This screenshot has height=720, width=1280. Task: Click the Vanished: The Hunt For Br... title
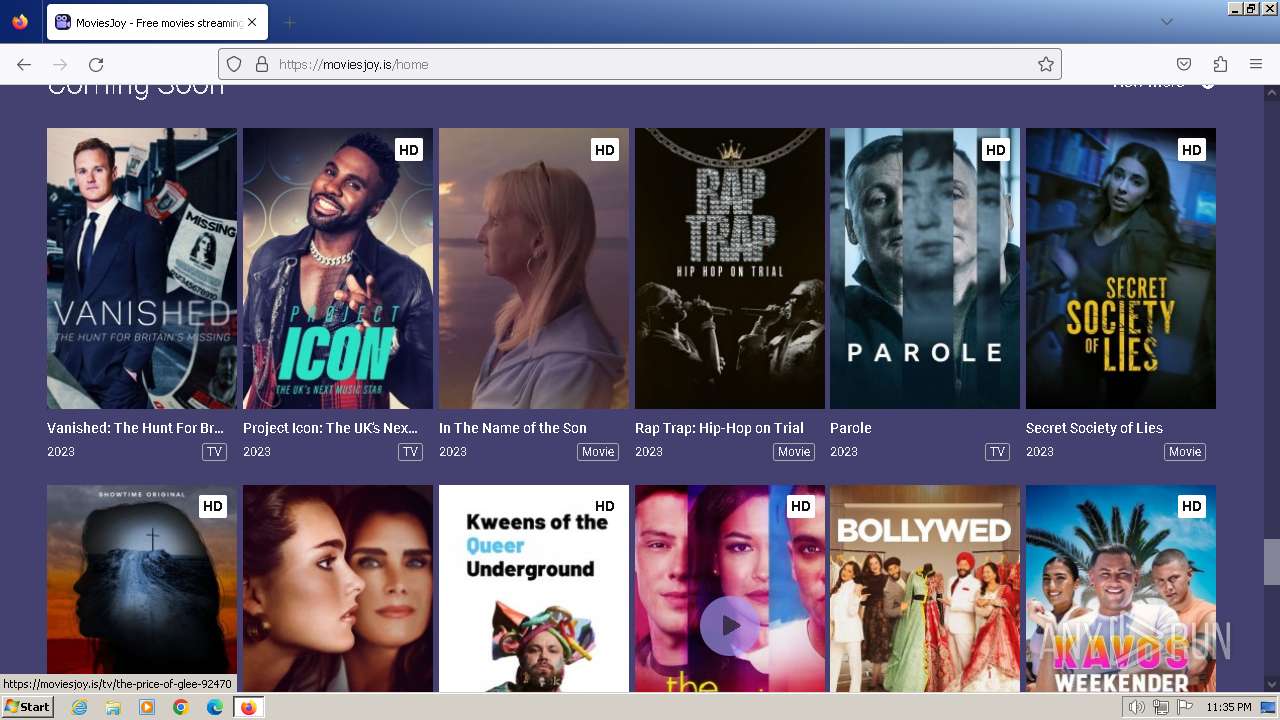[135, 428]
